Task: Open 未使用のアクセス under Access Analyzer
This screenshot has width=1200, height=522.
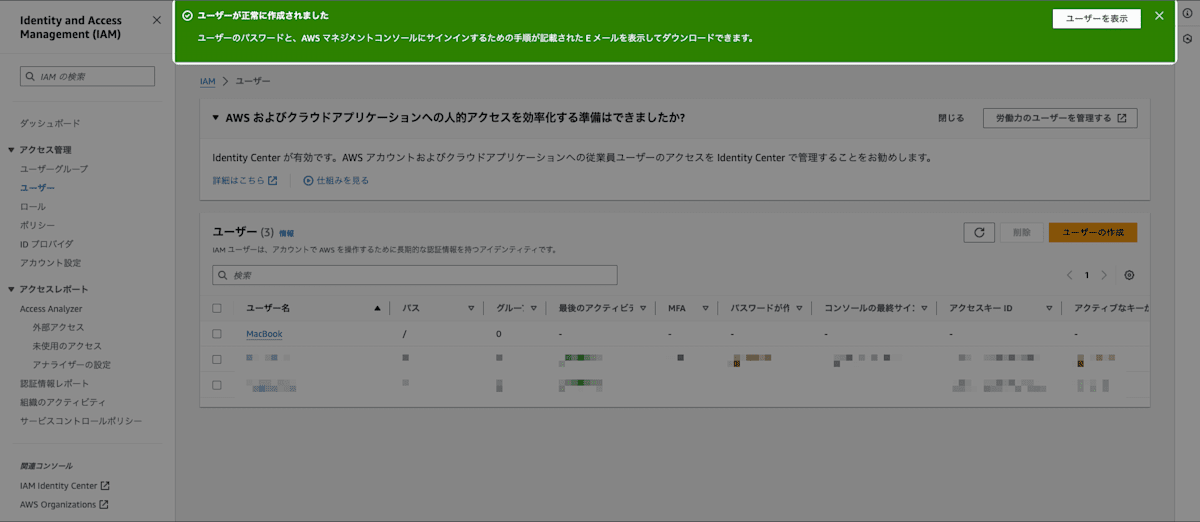Action: (x=67, y=346)
